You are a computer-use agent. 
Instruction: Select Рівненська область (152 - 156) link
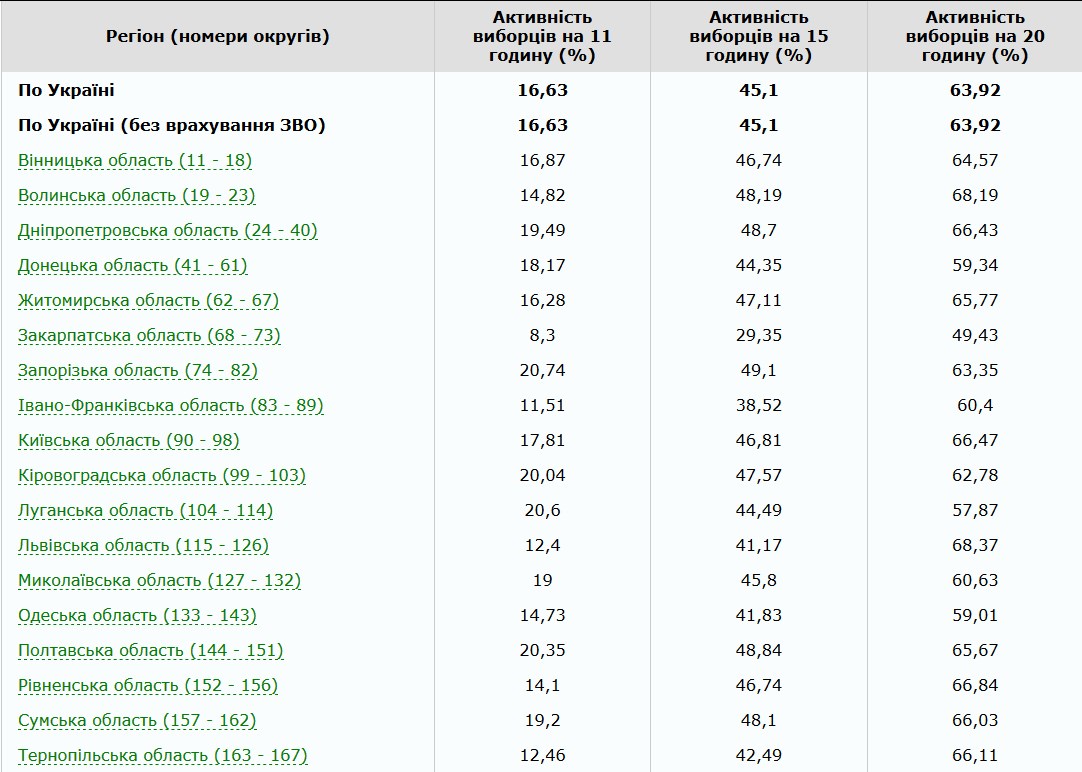click(x=148, y=685)
